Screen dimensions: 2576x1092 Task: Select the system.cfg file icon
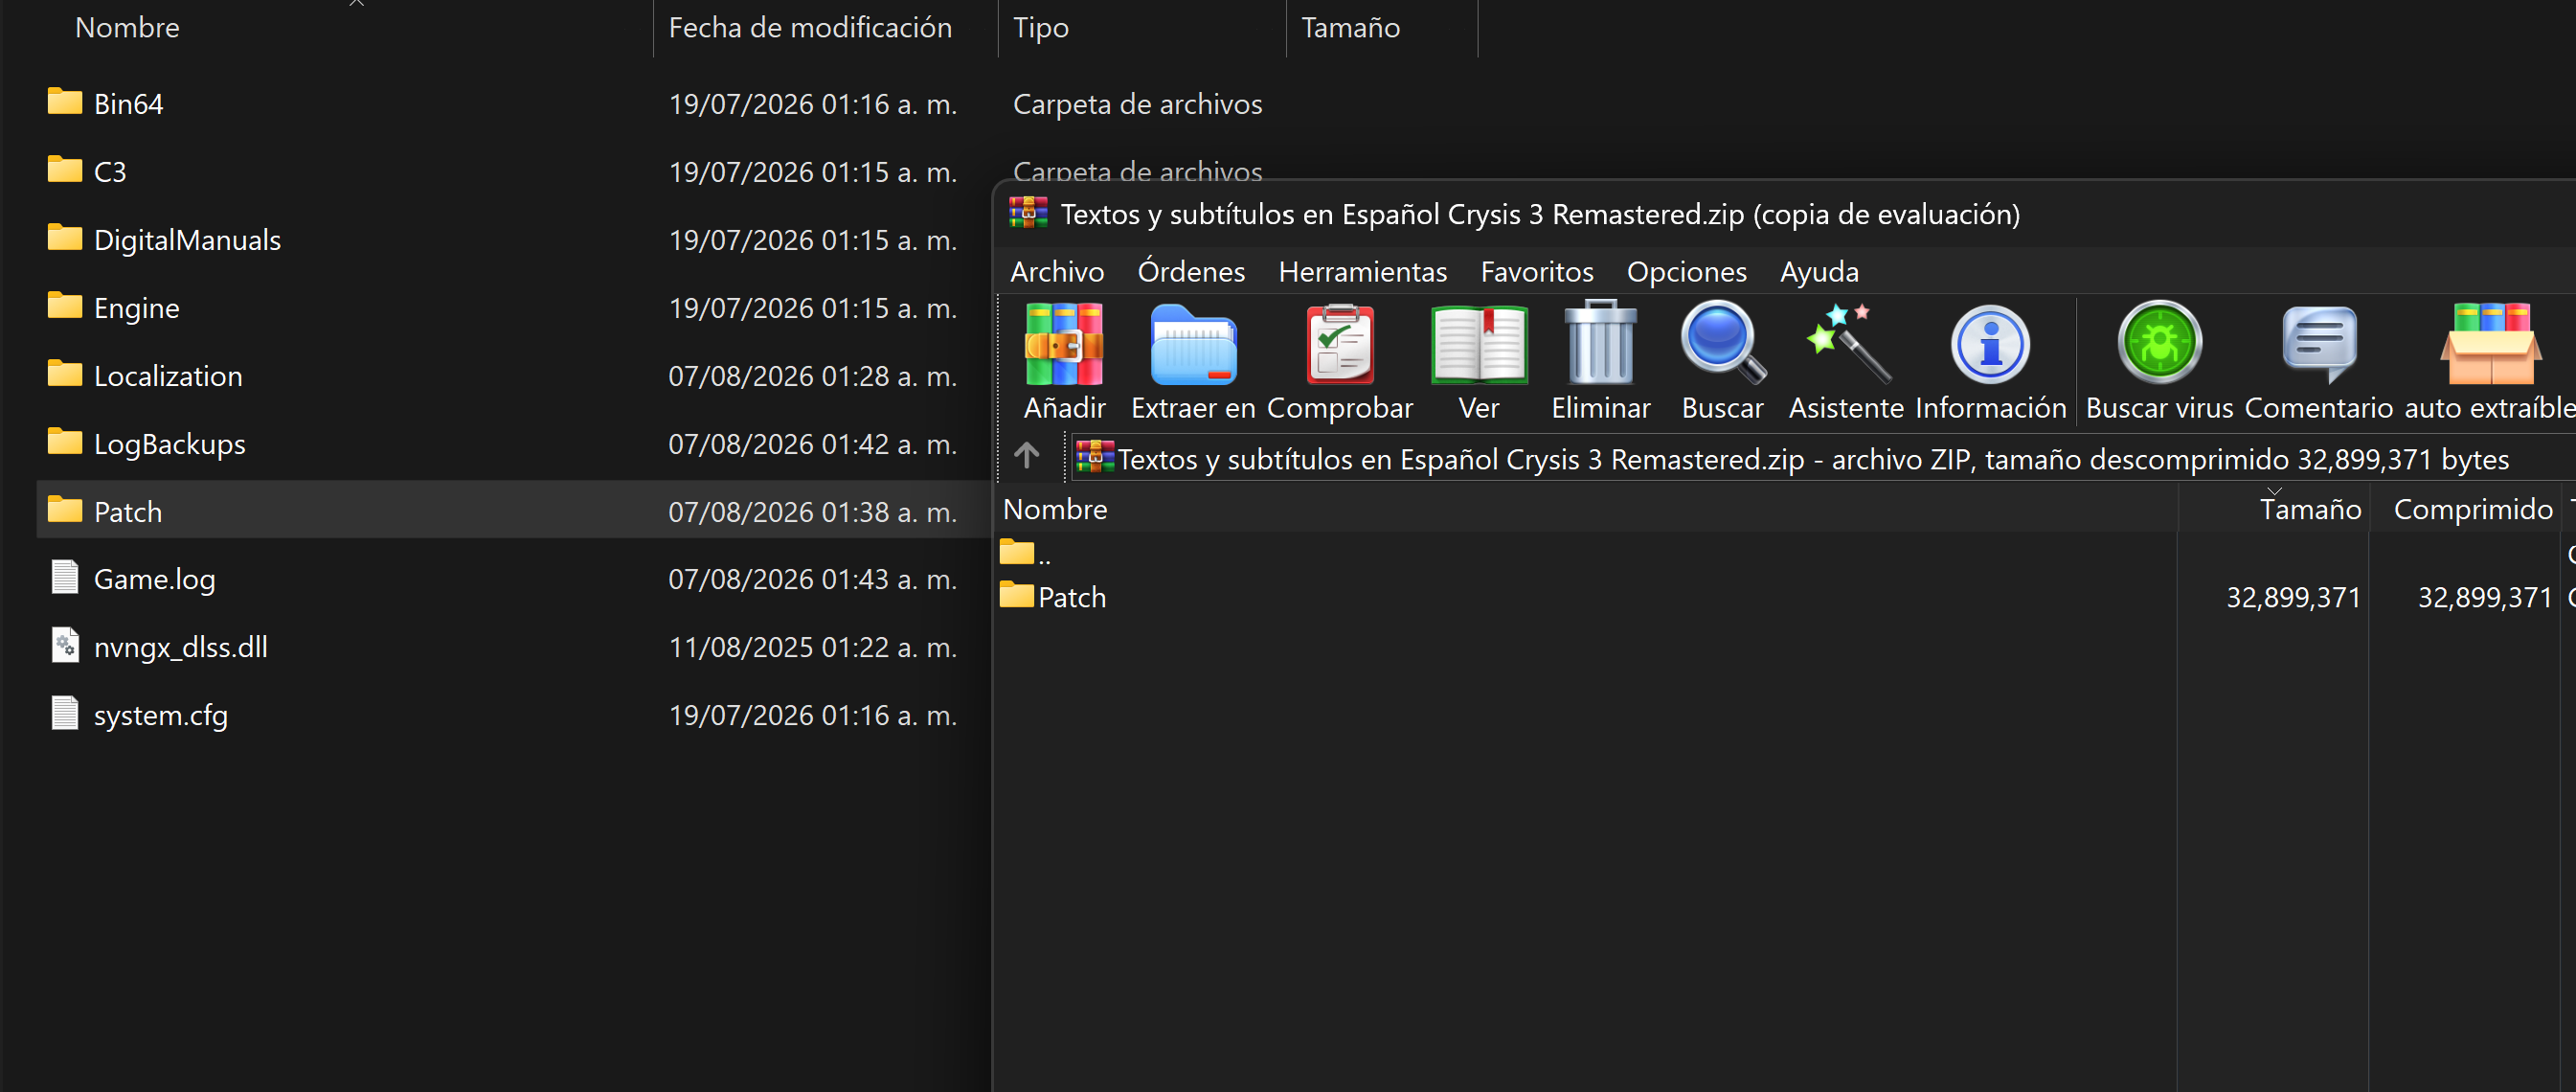(x=65, y=713)
